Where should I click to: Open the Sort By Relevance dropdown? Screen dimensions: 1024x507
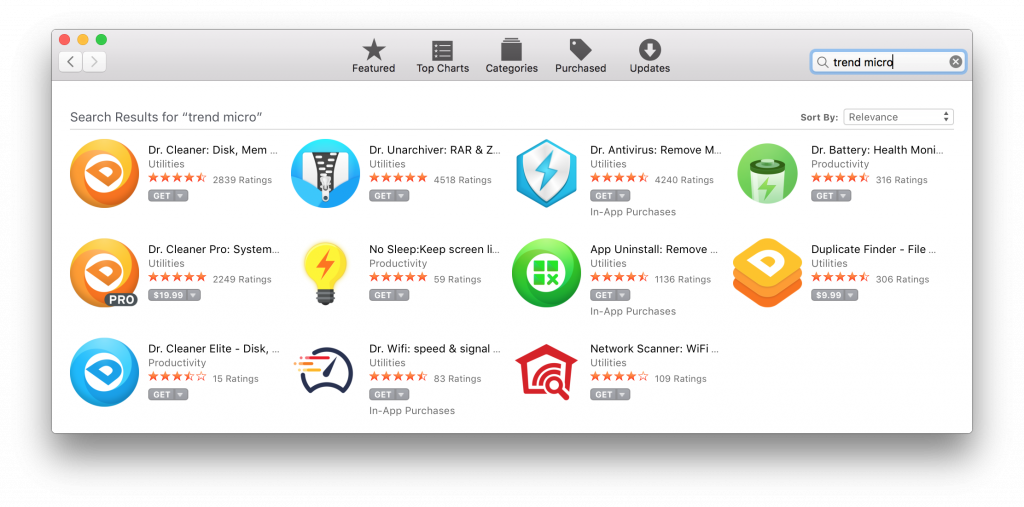[898, 117]
